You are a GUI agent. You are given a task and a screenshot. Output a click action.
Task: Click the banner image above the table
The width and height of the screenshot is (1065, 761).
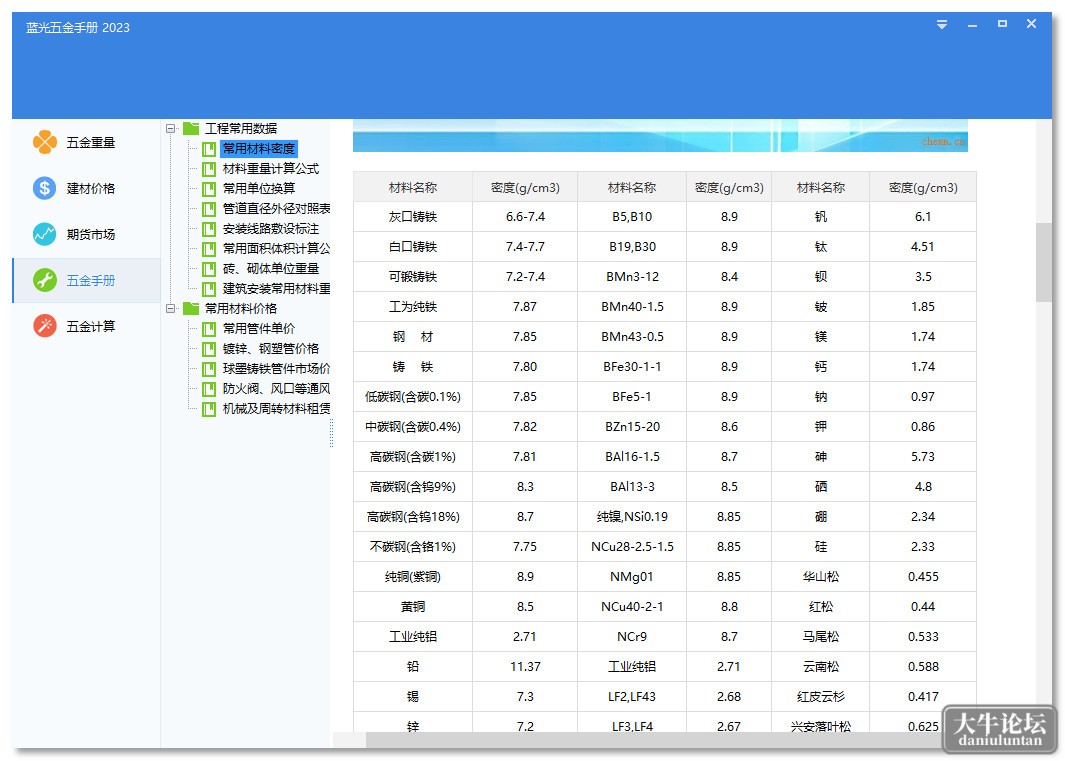click(x=660, y=135)
